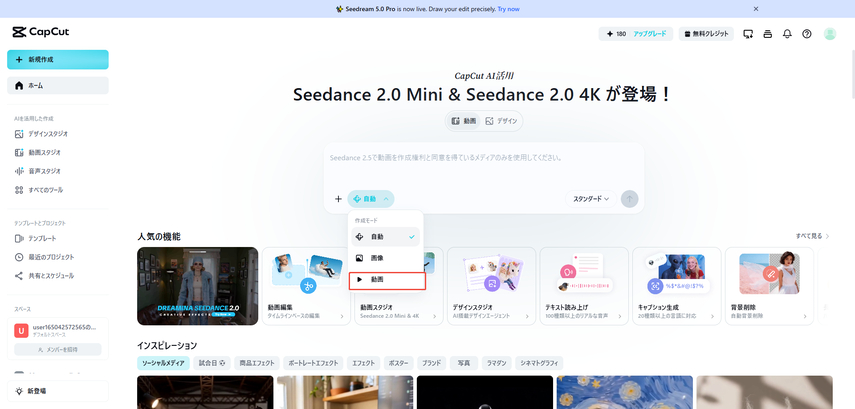Click the 無料クレジット button

tap(706, 34)
